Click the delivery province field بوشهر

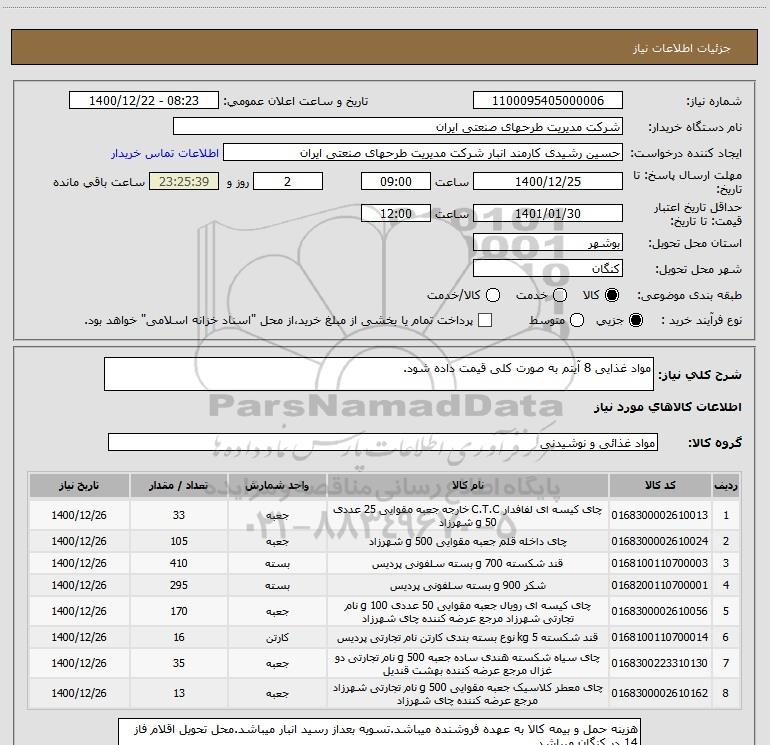(548, 243)
